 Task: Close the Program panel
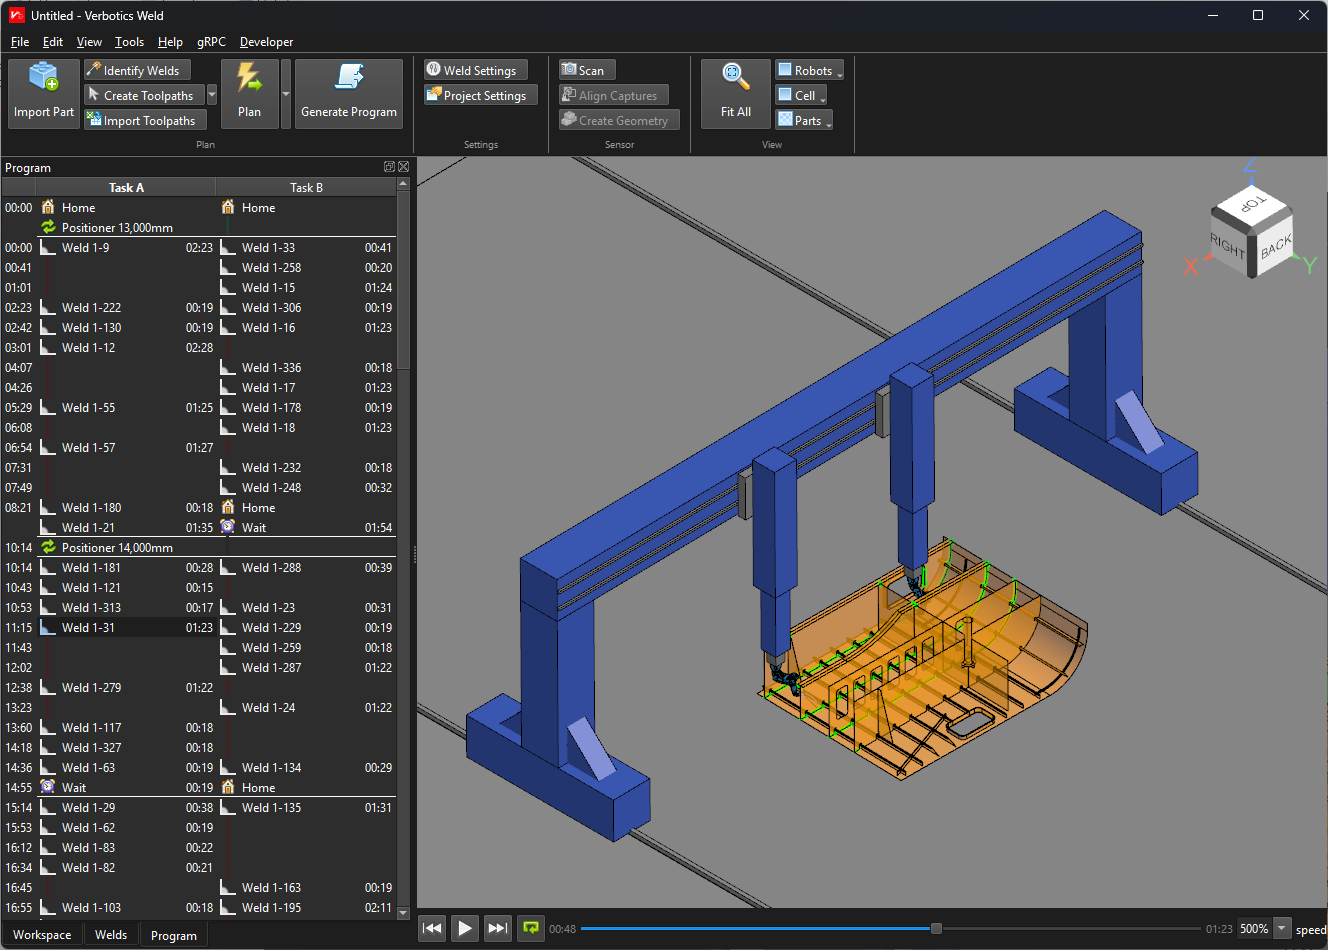tap(404, 167)
